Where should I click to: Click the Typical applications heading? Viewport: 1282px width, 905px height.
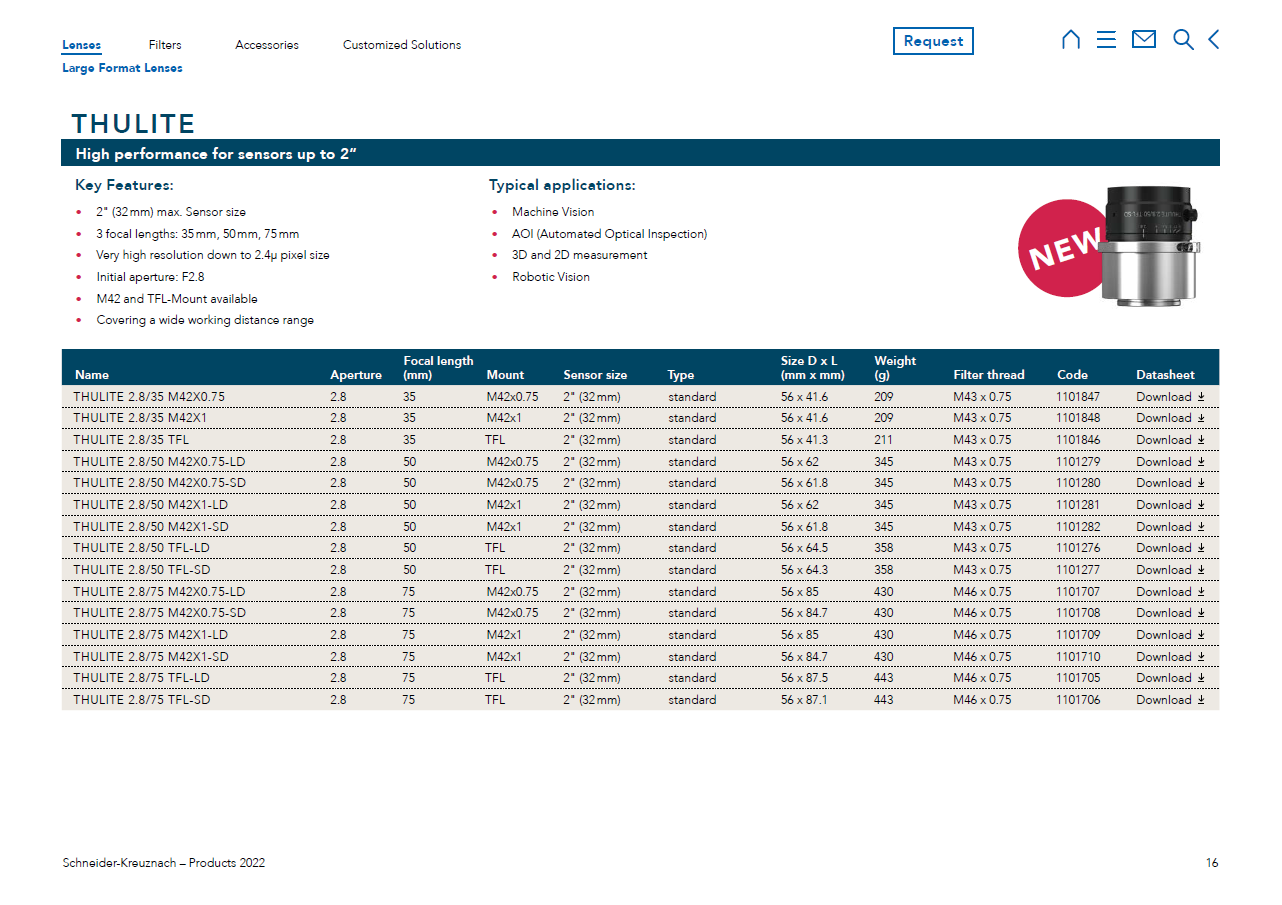coord(562,186)
